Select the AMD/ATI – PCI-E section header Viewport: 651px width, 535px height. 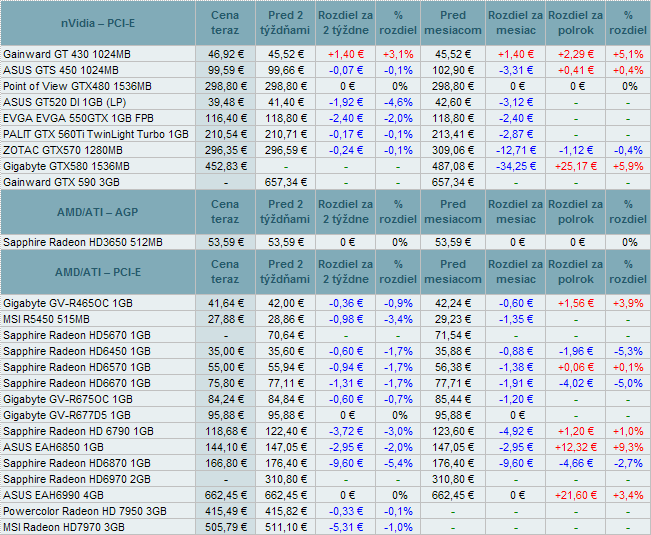(x=98, y=272)
